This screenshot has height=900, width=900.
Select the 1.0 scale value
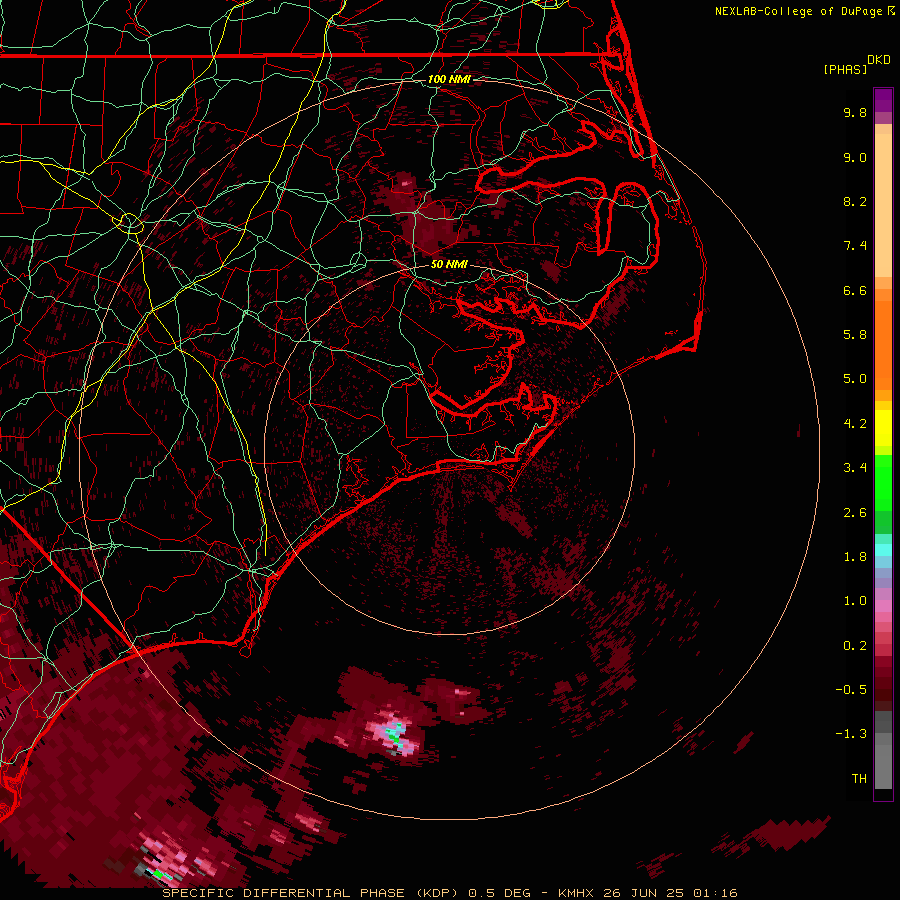(x=855, y=601)
